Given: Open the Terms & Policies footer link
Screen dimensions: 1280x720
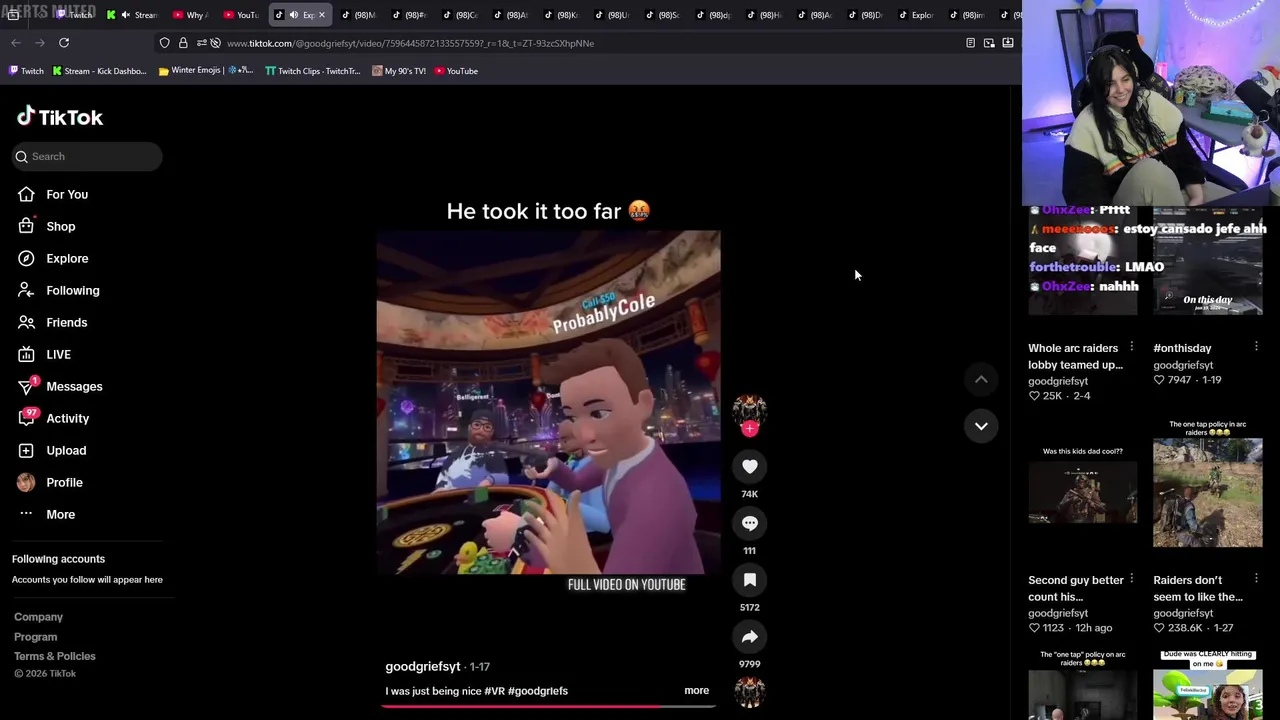Looking at the screenshot, I should pos(55,656).
